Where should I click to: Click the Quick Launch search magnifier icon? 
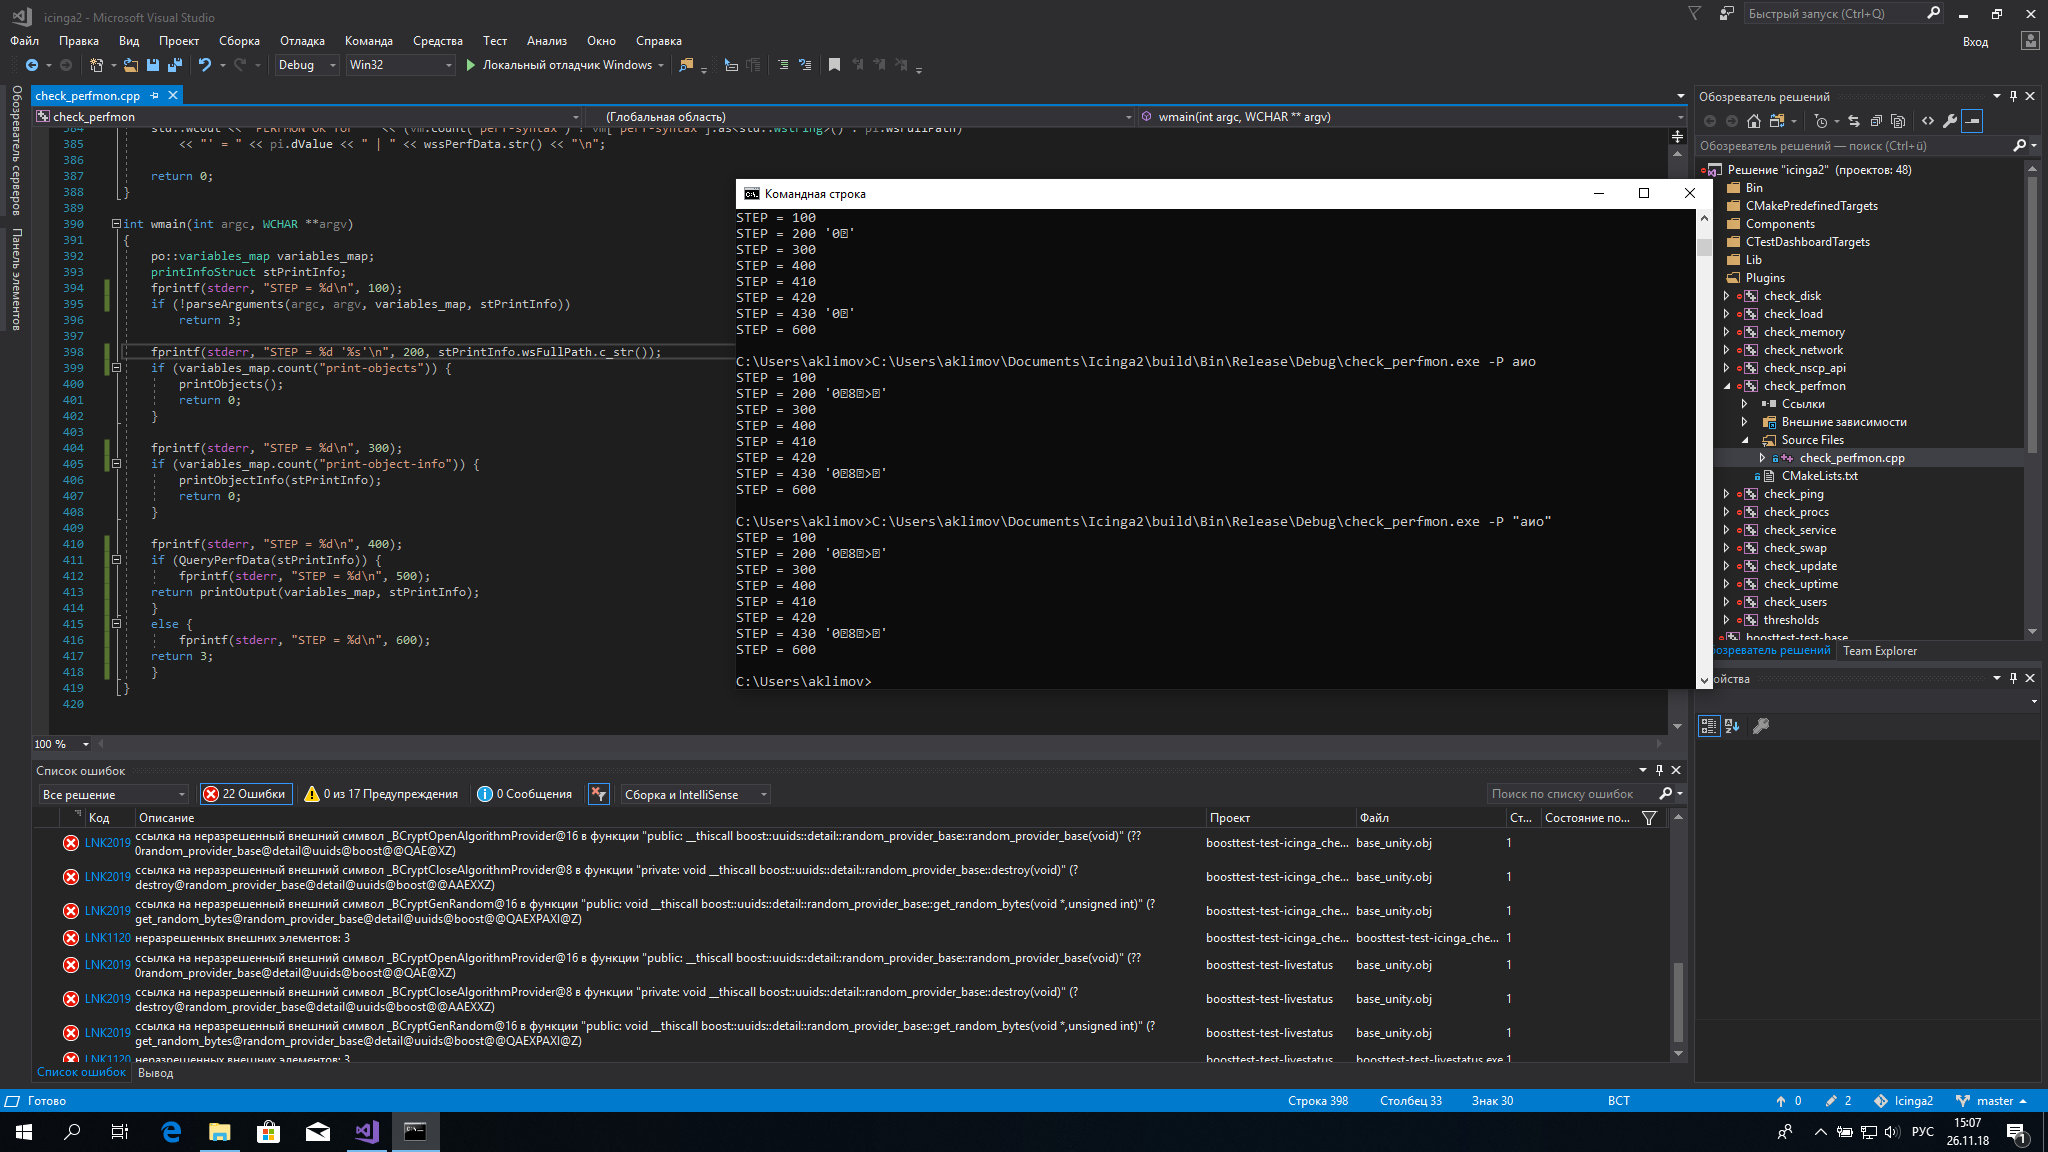(x=1934, y=14)
